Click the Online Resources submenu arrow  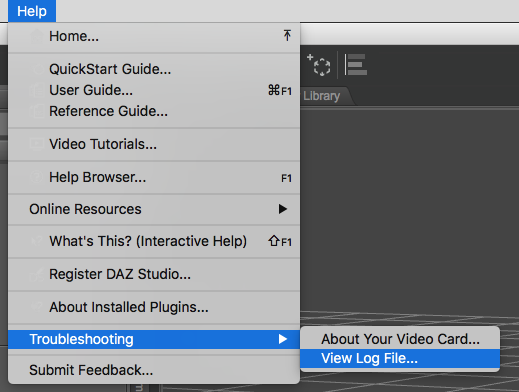(x=283, y=209)
